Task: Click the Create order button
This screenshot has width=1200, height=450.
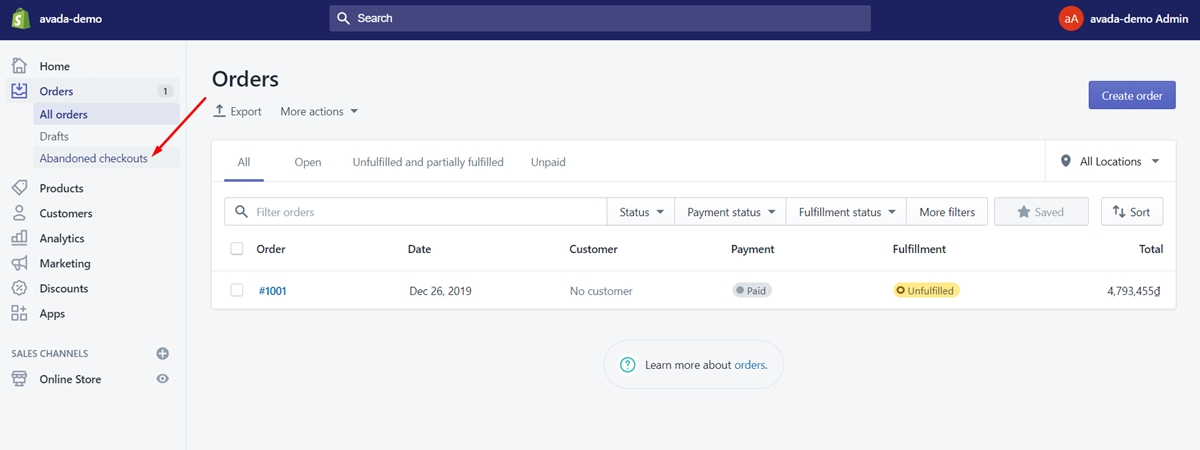Action: [x=1132, y=96]
